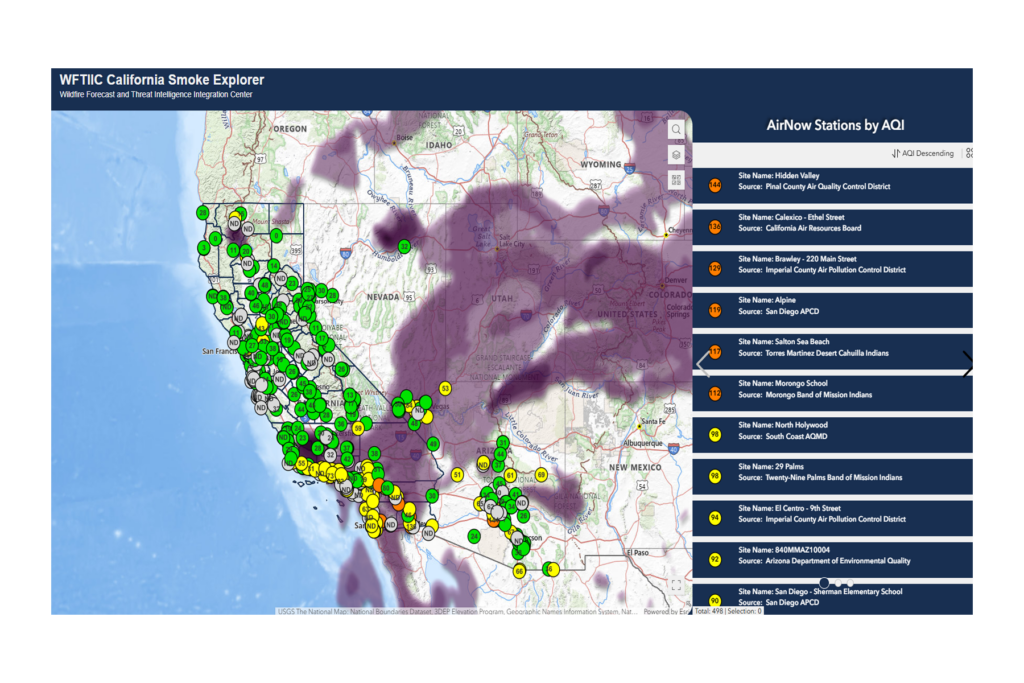Click AQI 136 badge for Calexico
Image resolution: width=1024 pixels, height=683 pixels.
[714, 227]
